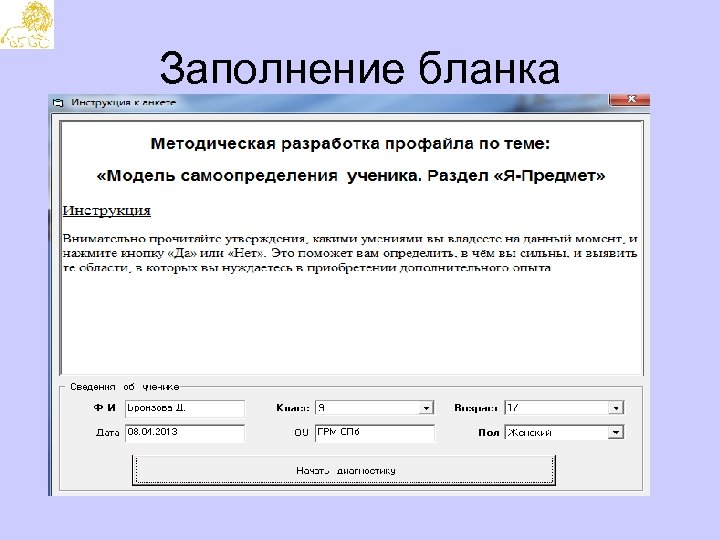Click the ОУ input field
720x540 pixels.
pyautogui.click(x=374, y=433)
